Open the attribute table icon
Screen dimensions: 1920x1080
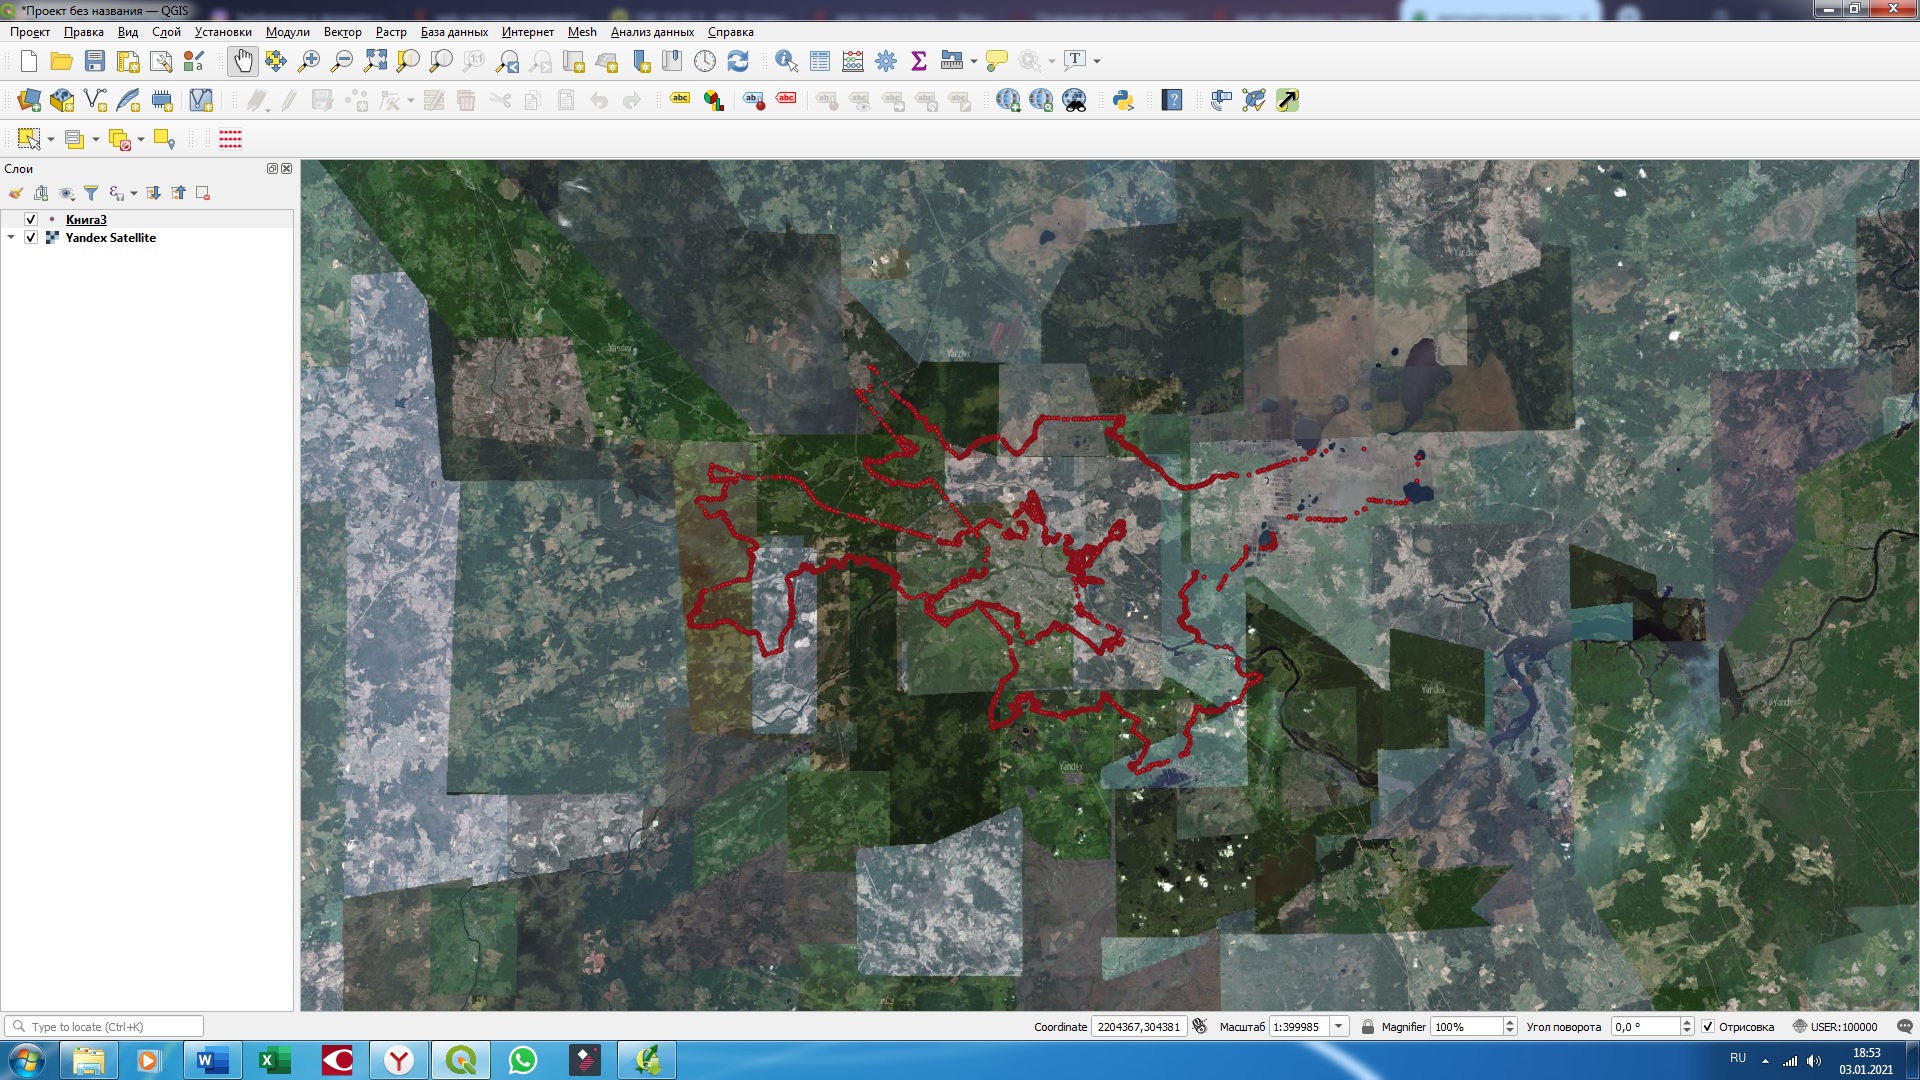[820, 61]
